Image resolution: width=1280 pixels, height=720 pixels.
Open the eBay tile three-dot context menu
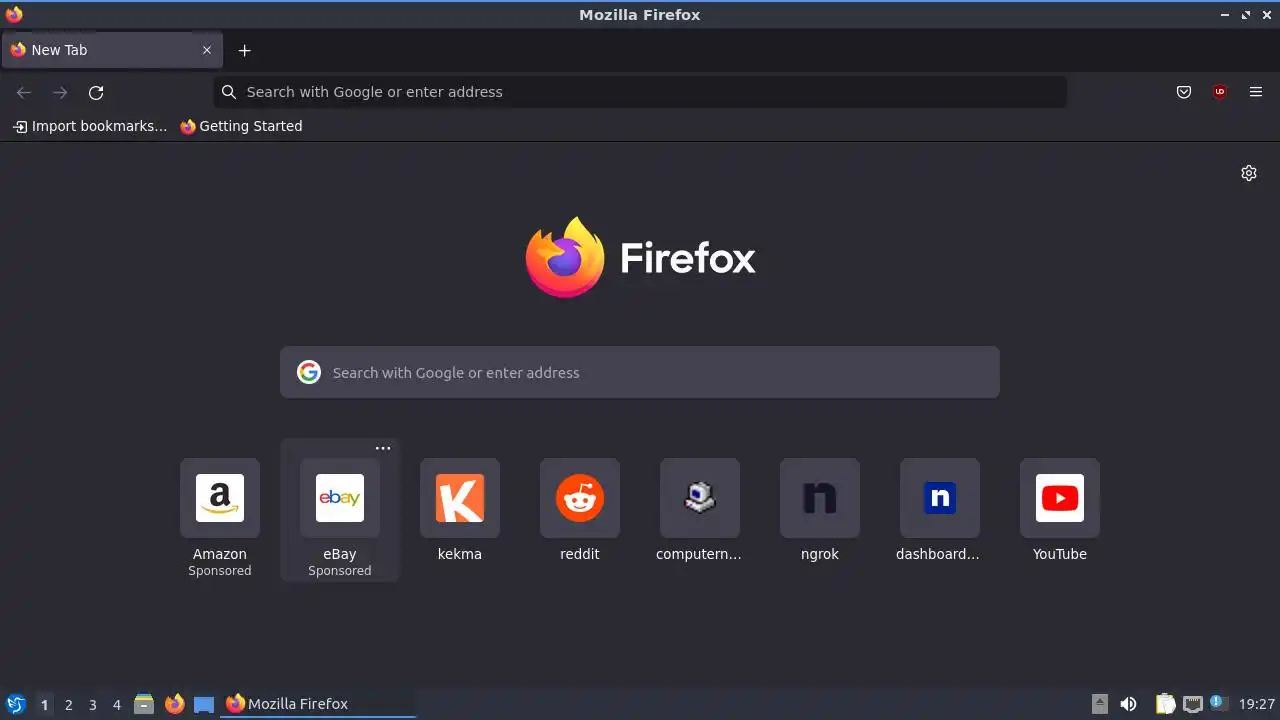383,448
